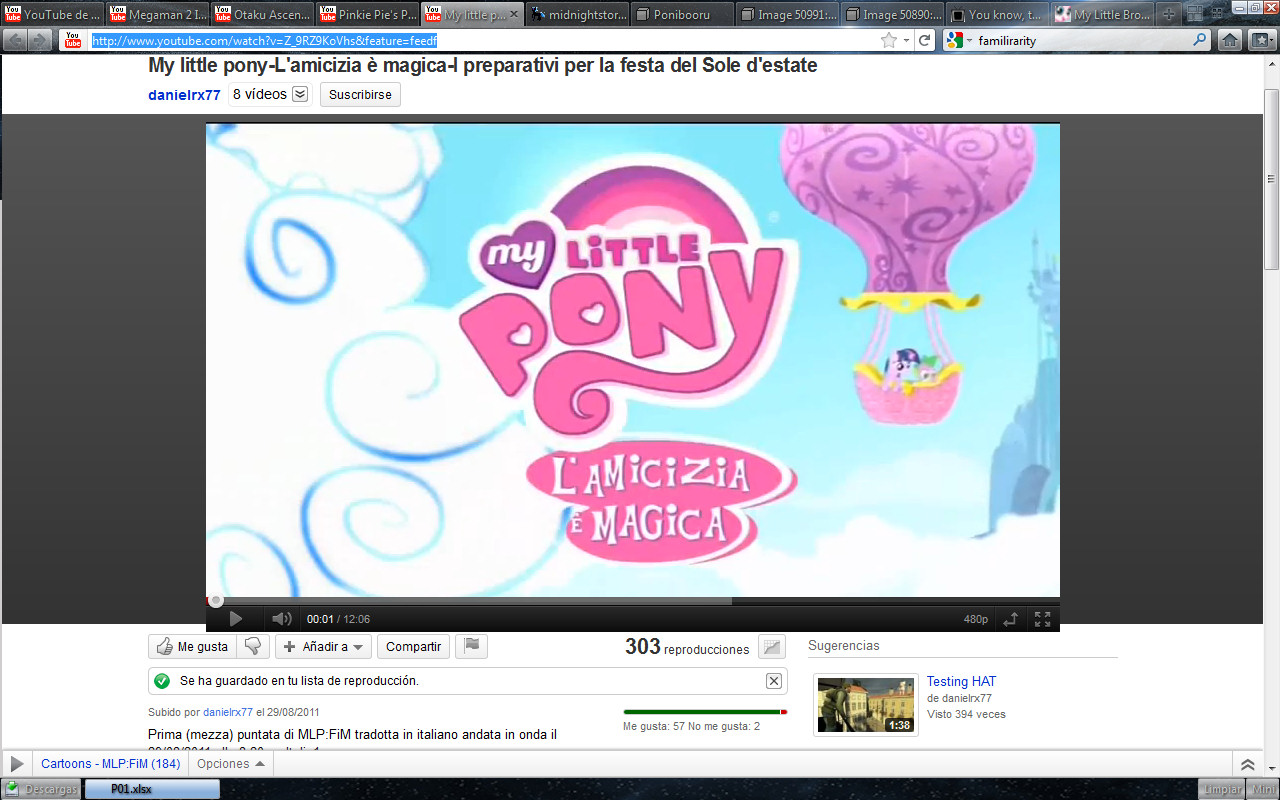The width and height of the screenshot is (1280, 800).
Task: Open the Cartoons - MLP:FiM (184) playlist link
Action: click(x=110, y=764)
